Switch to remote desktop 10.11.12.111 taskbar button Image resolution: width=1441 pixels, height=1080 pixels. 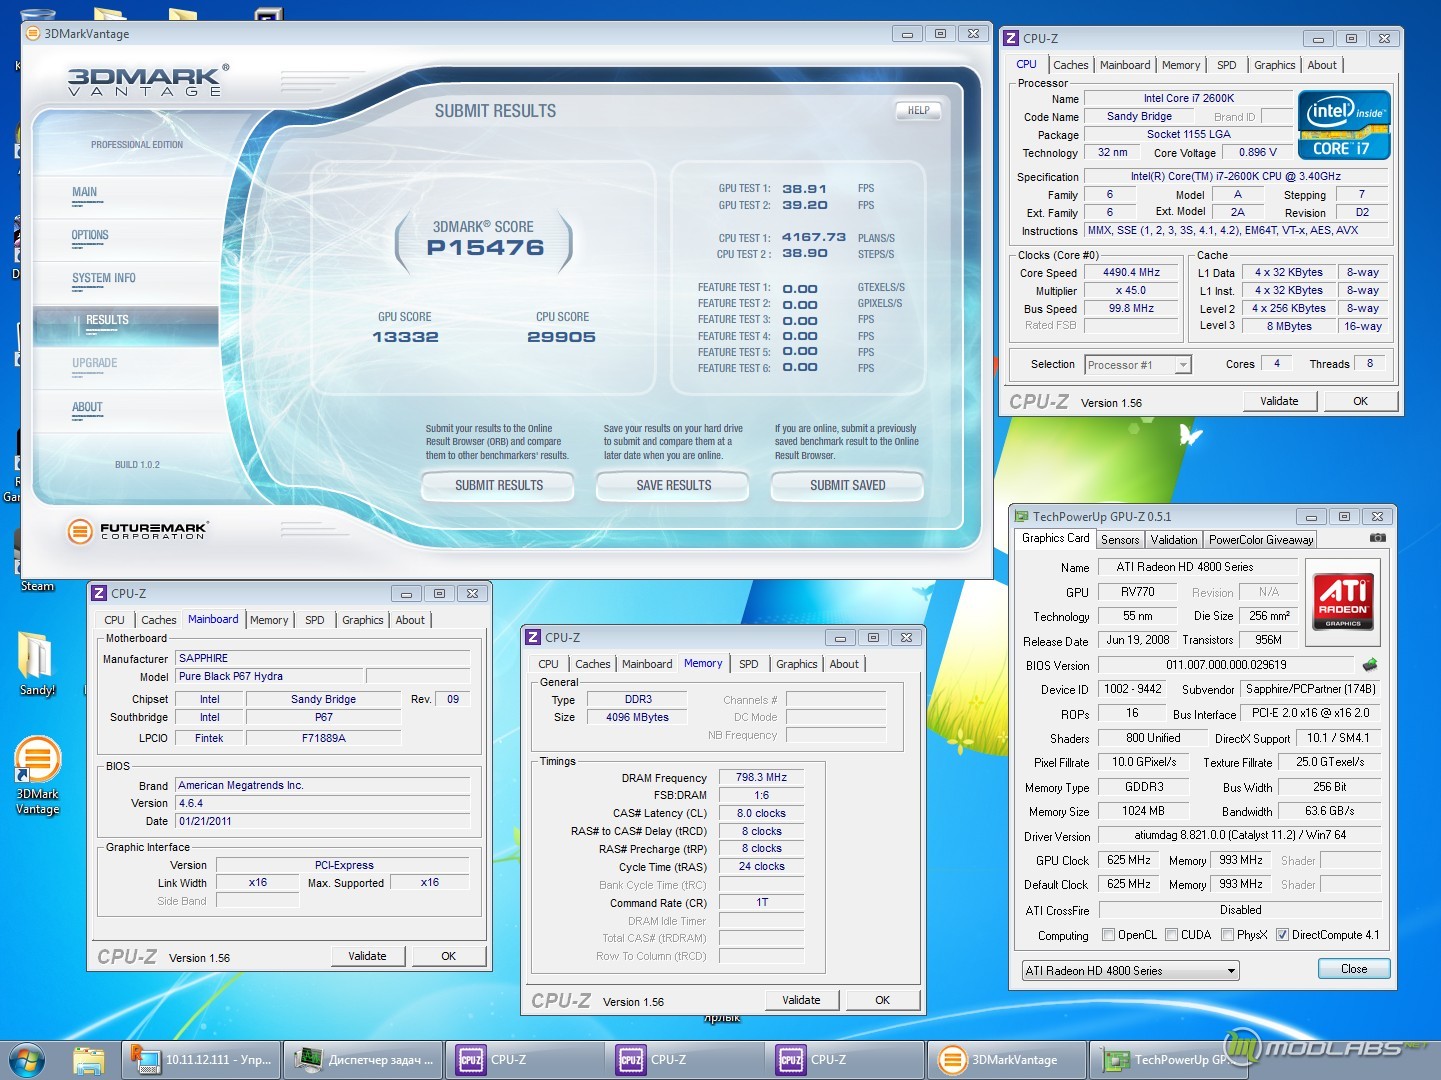tap(201, 1059)
